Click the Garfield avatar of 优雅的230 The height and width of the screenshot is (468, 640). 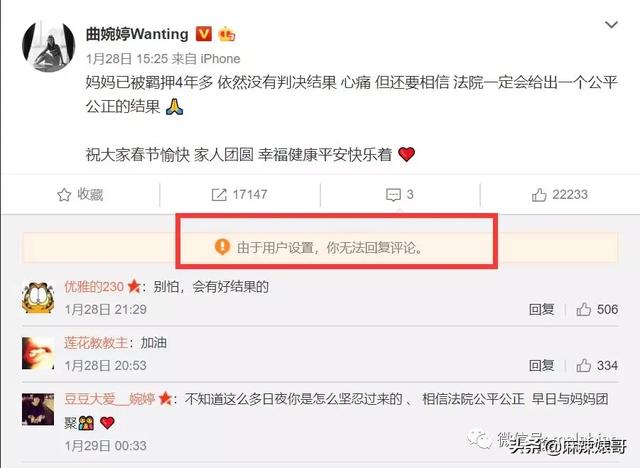[38, 298]
